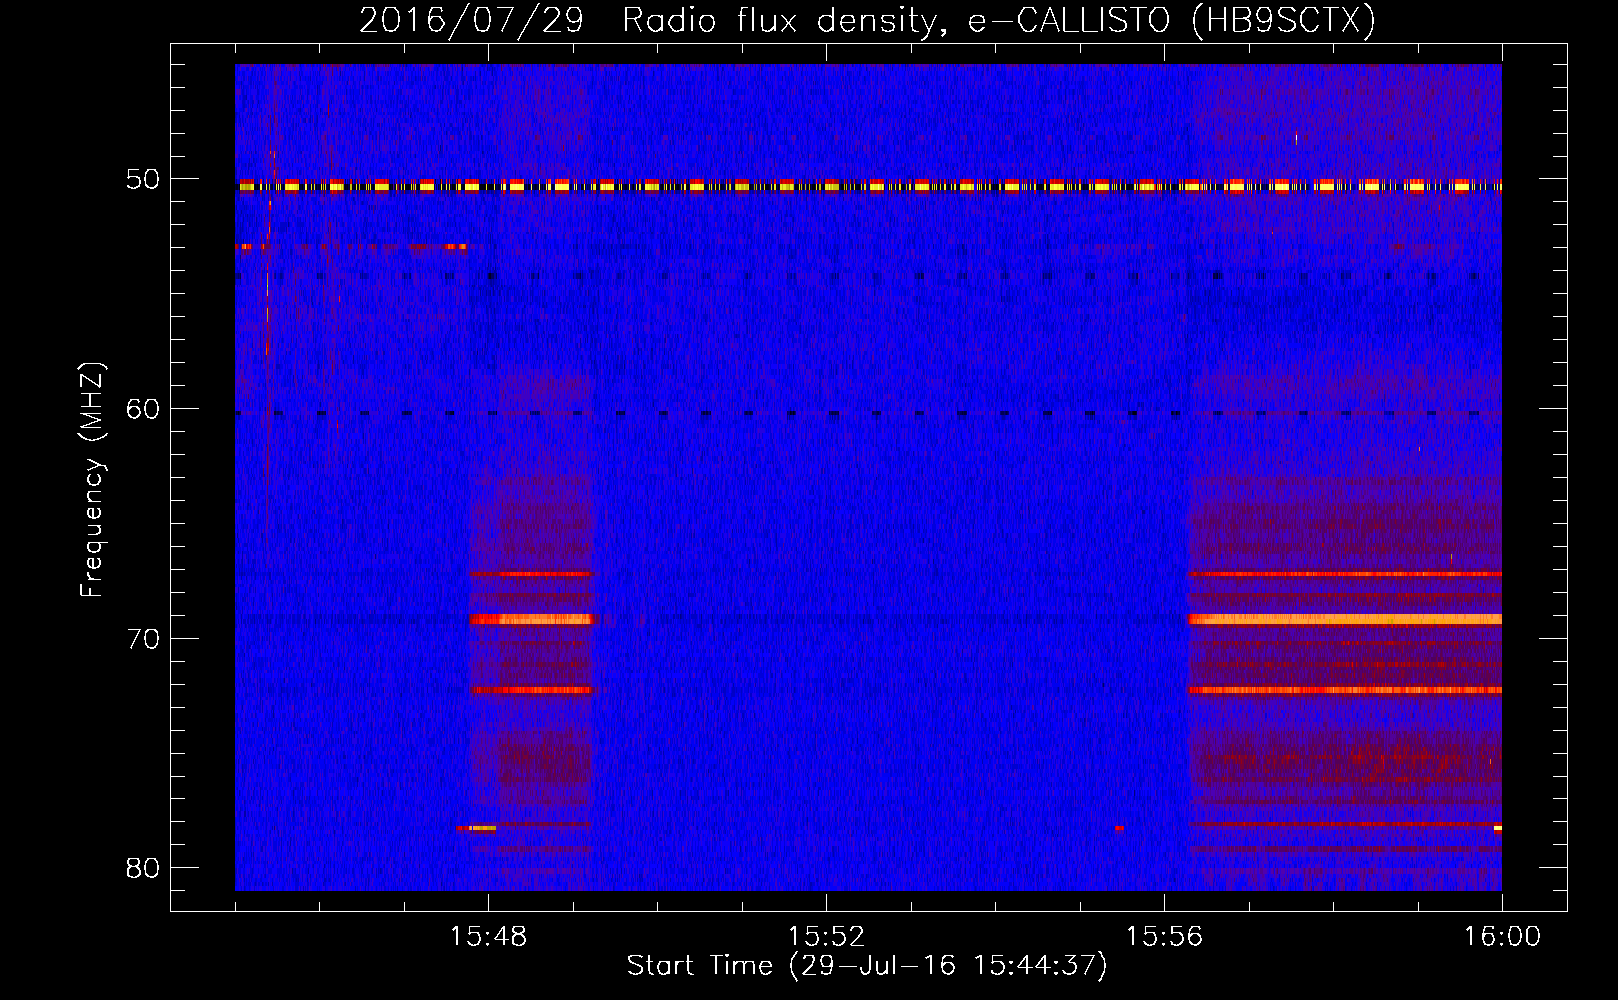Click the "Start Time (29-Jul-16 15:44:37)" label
The width and height of the screenshot is (1618, 1000).
(867, 966)
